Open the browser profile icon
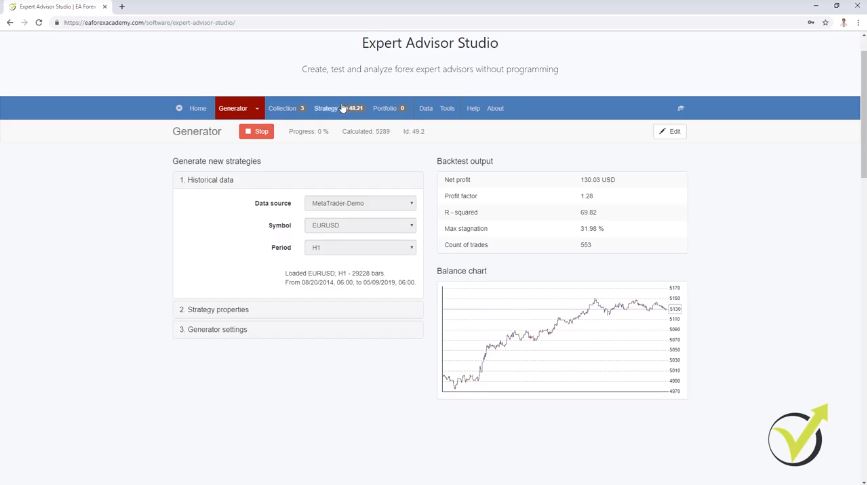Screen dimensions: 867x485 [843, 23]
